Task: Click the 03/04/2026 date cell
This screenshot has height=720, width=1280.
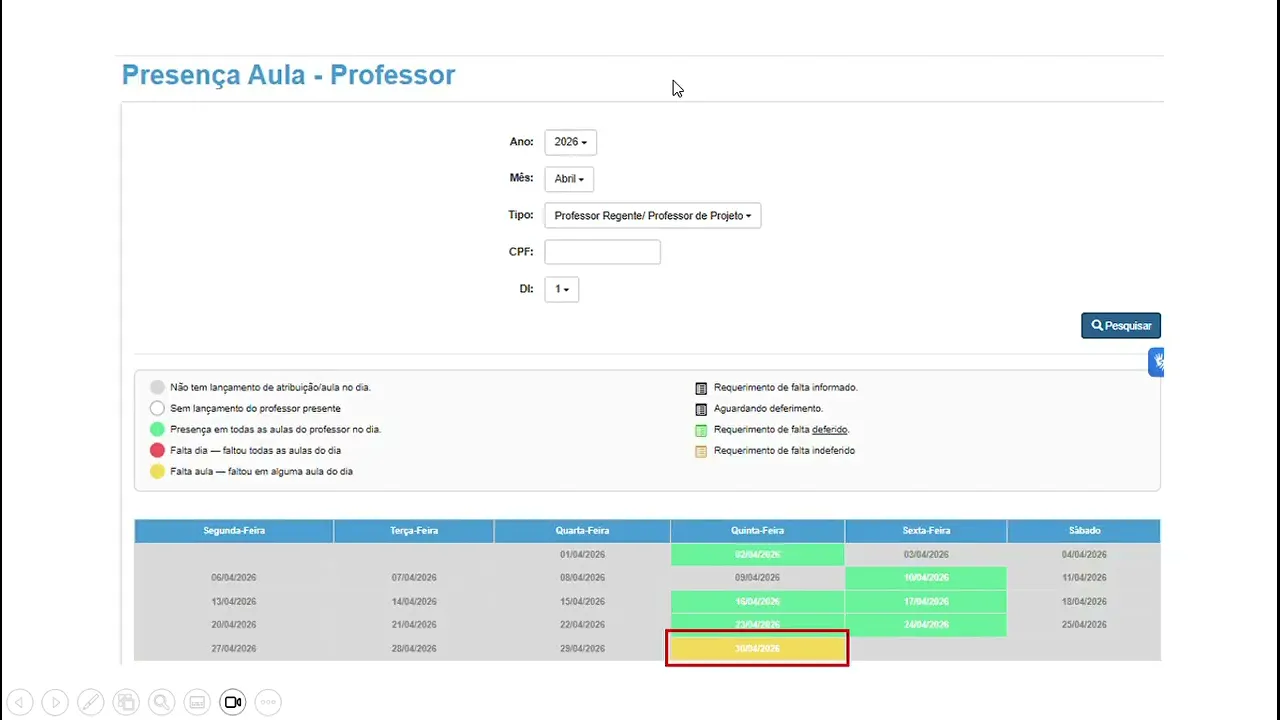Action: click(x=926, y=554)
